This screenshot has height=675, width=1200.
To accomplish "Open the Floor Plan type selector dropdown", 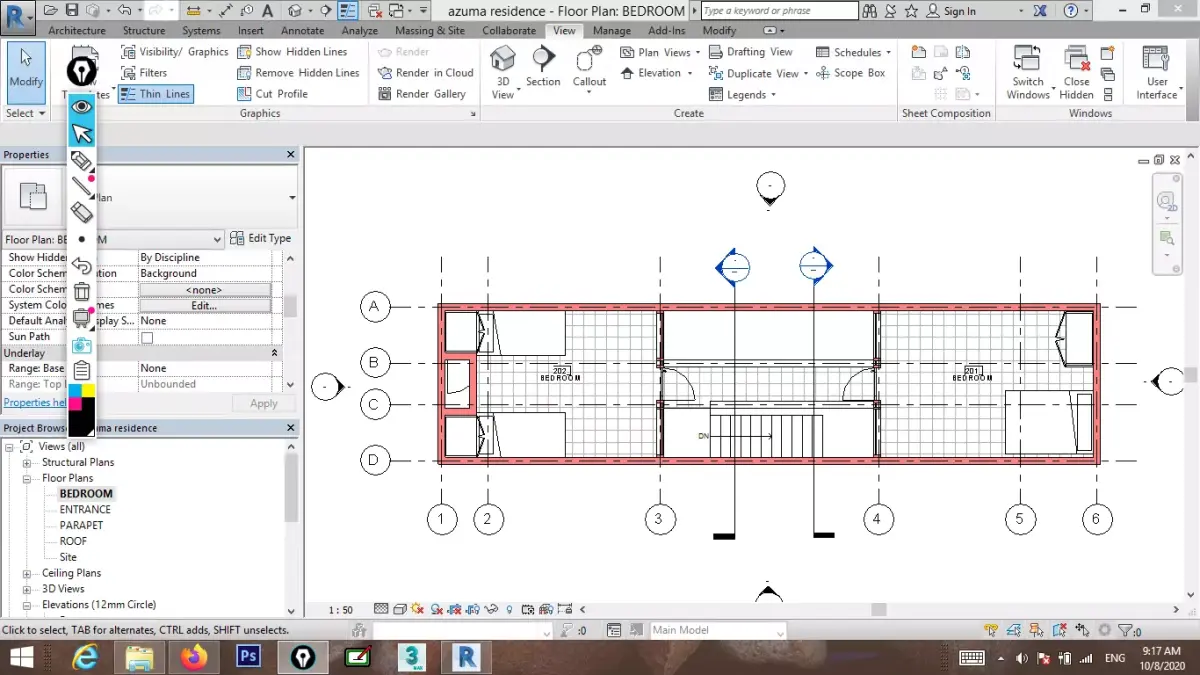I will click(x=113, y=239).
